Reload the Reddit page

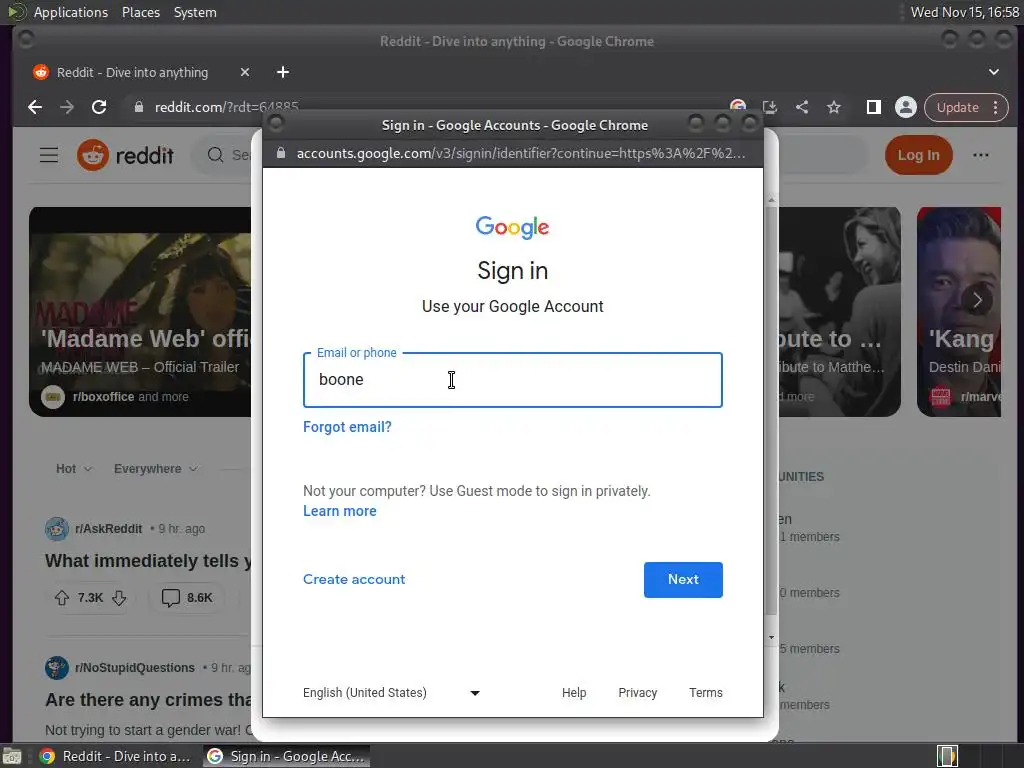[99, 107]
